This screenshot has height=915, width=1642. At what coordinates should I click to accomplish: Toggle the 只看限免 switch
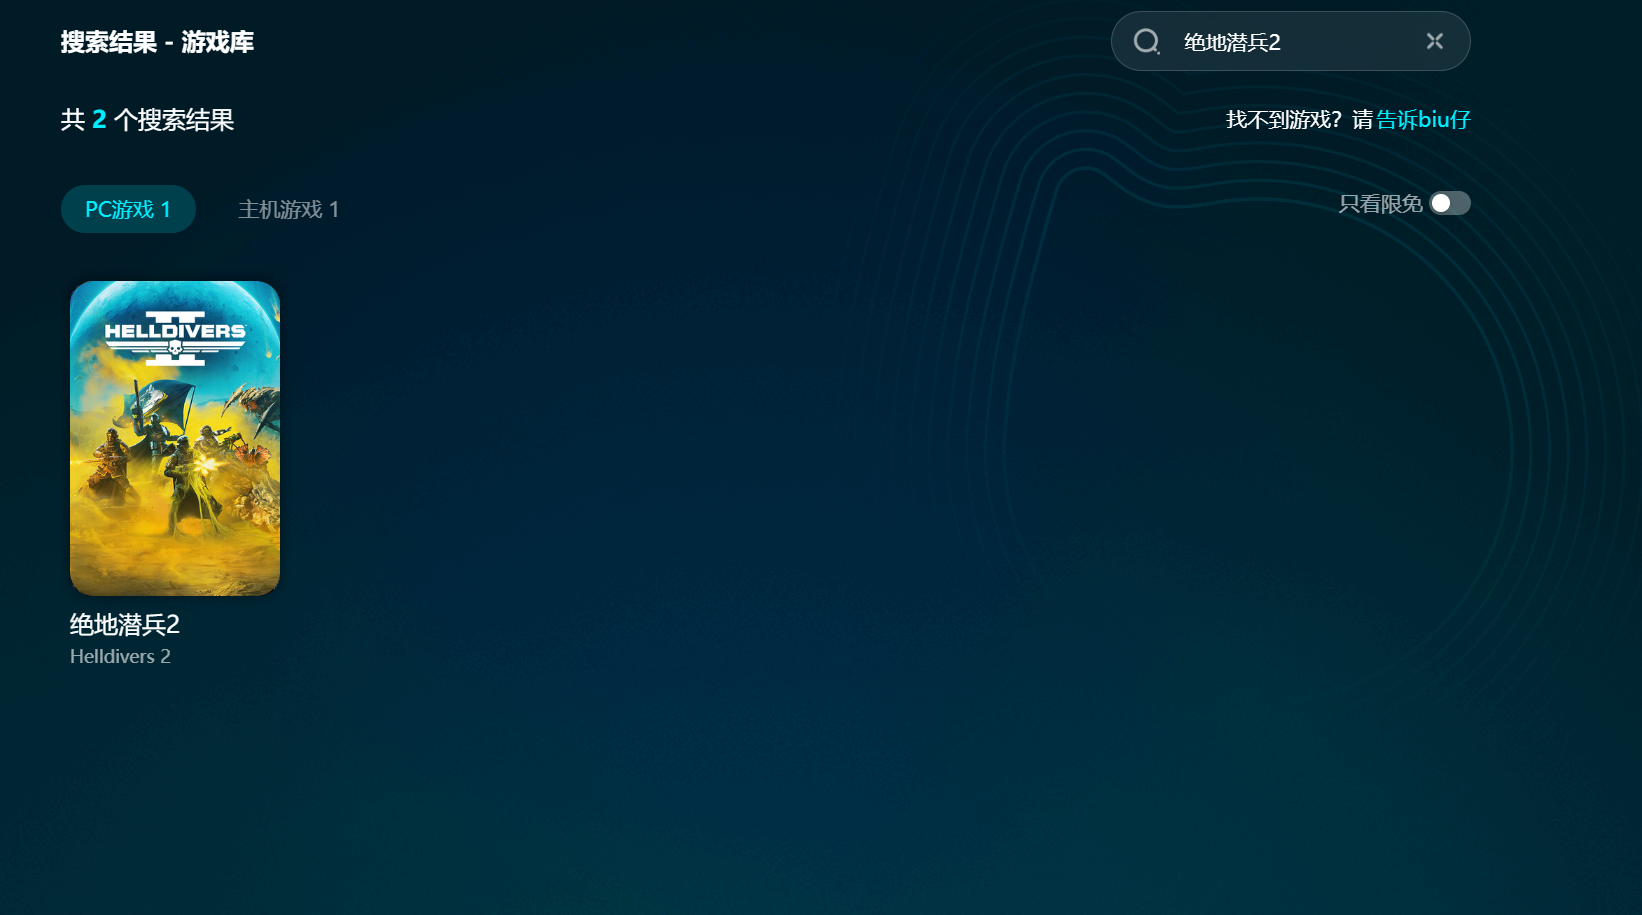click(x=1450, y=203)
